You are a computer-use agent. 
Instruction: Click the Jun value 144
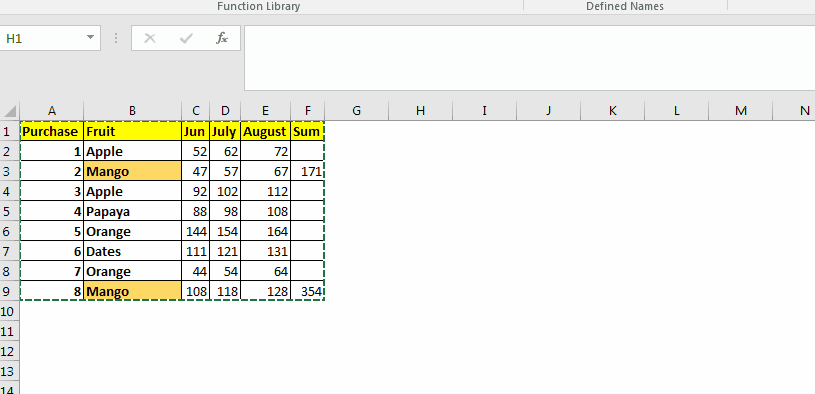click(196, 232)
